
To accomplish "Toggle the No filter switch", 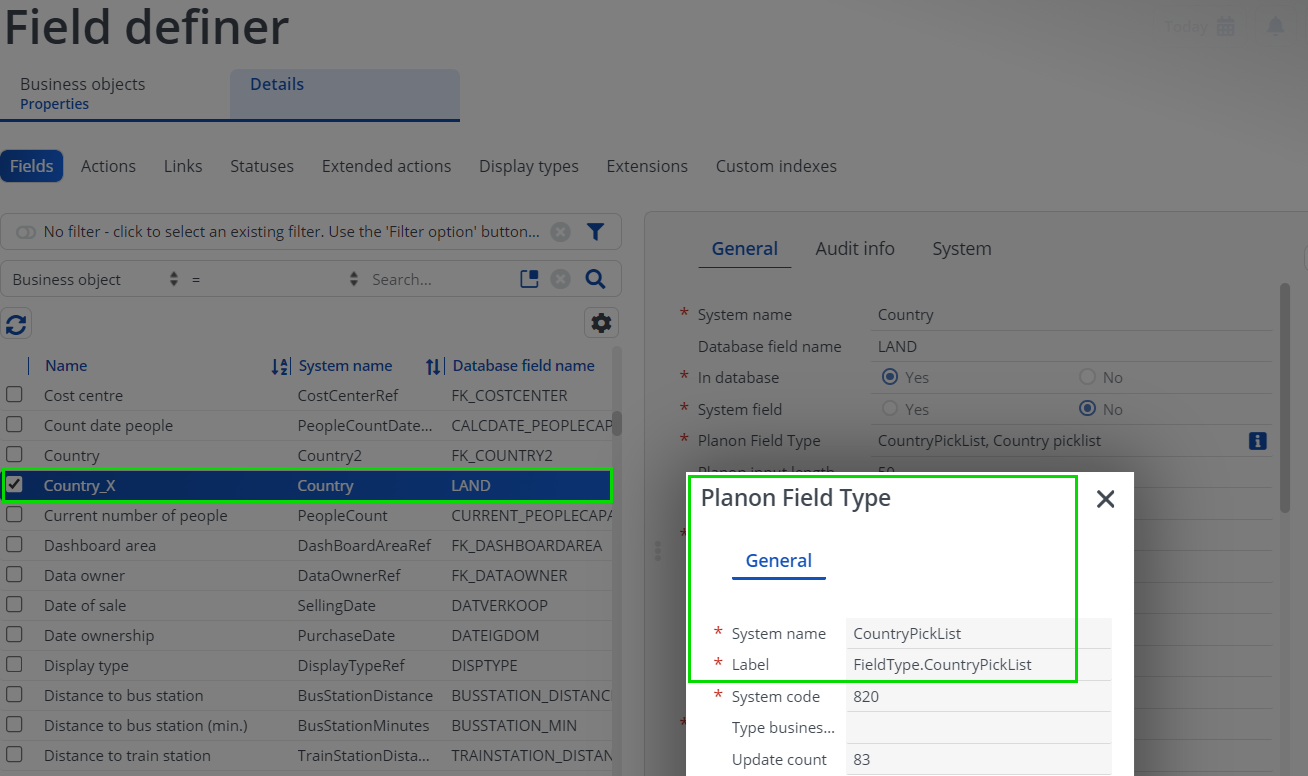I will [26, 232].
